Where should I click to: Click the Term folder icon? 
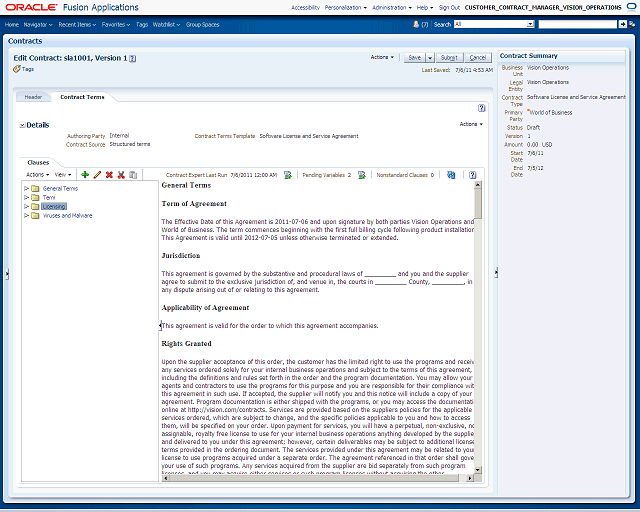coord(36,197)
